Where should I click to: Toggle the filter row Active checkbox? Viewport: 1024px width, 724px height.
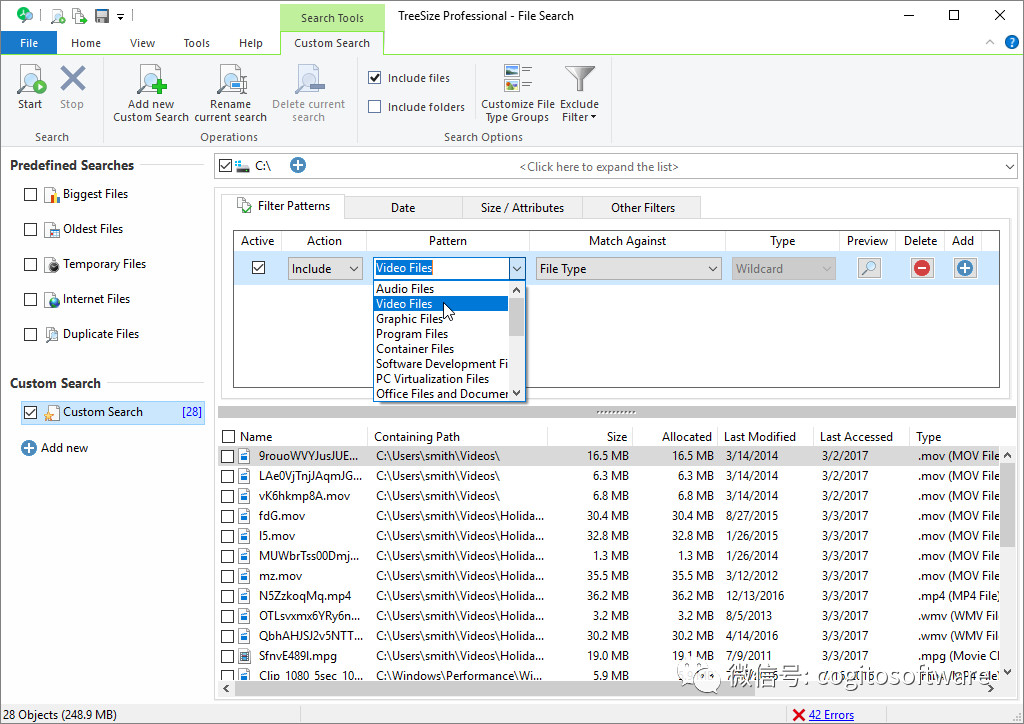coord(258,268)
